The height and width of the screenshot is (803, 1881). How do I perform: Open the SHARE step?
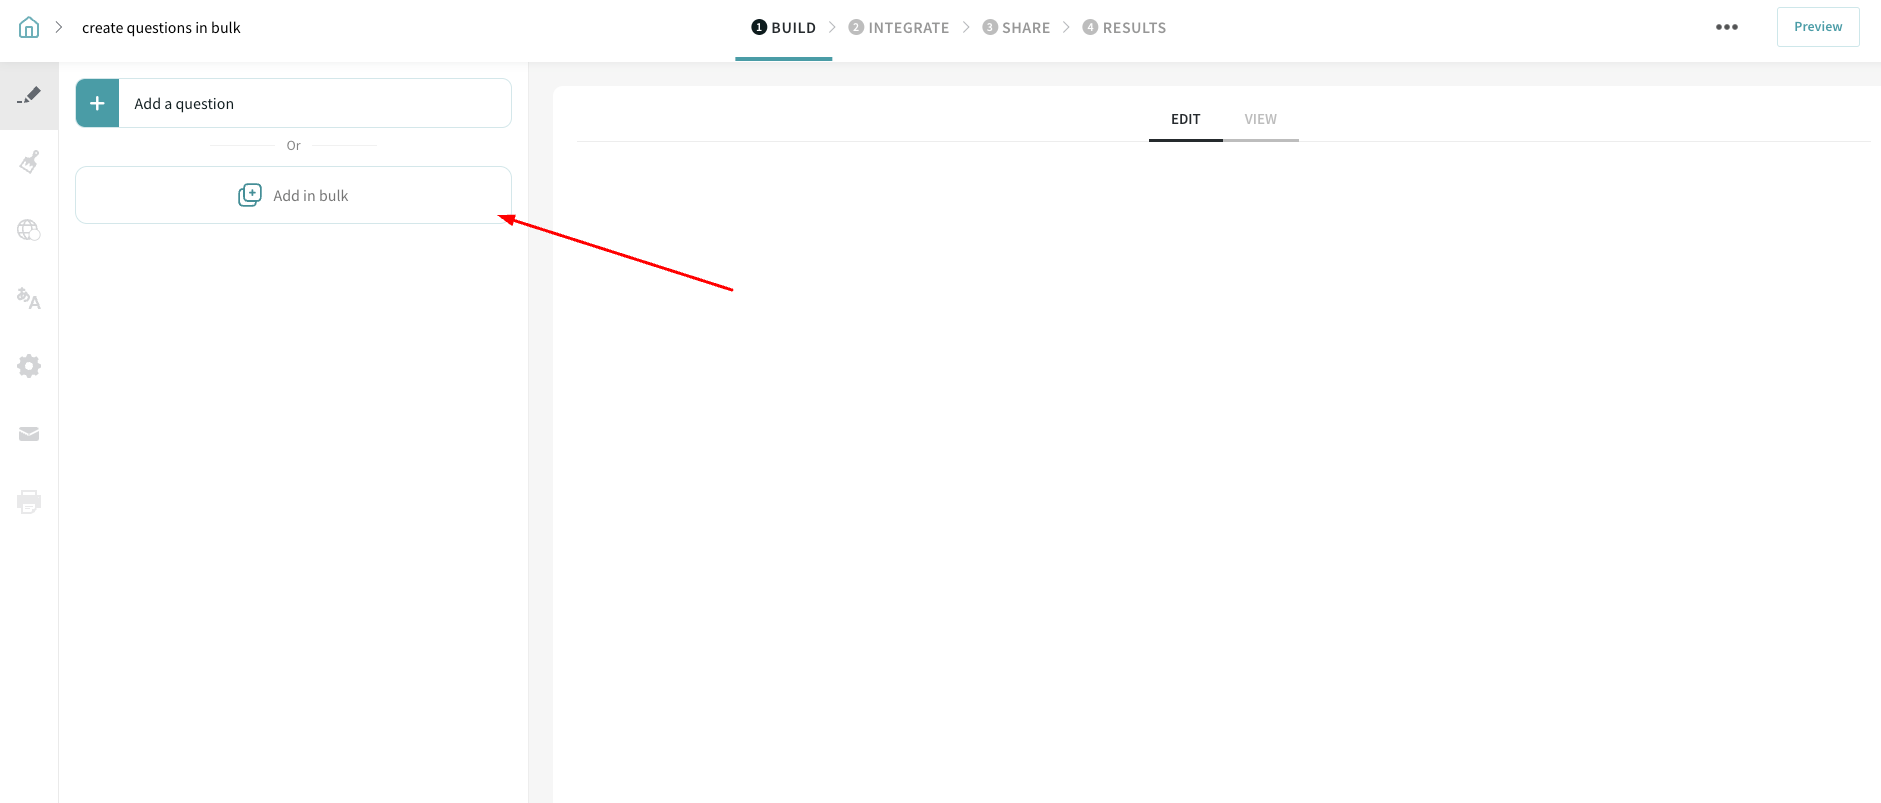point(1016,28)
